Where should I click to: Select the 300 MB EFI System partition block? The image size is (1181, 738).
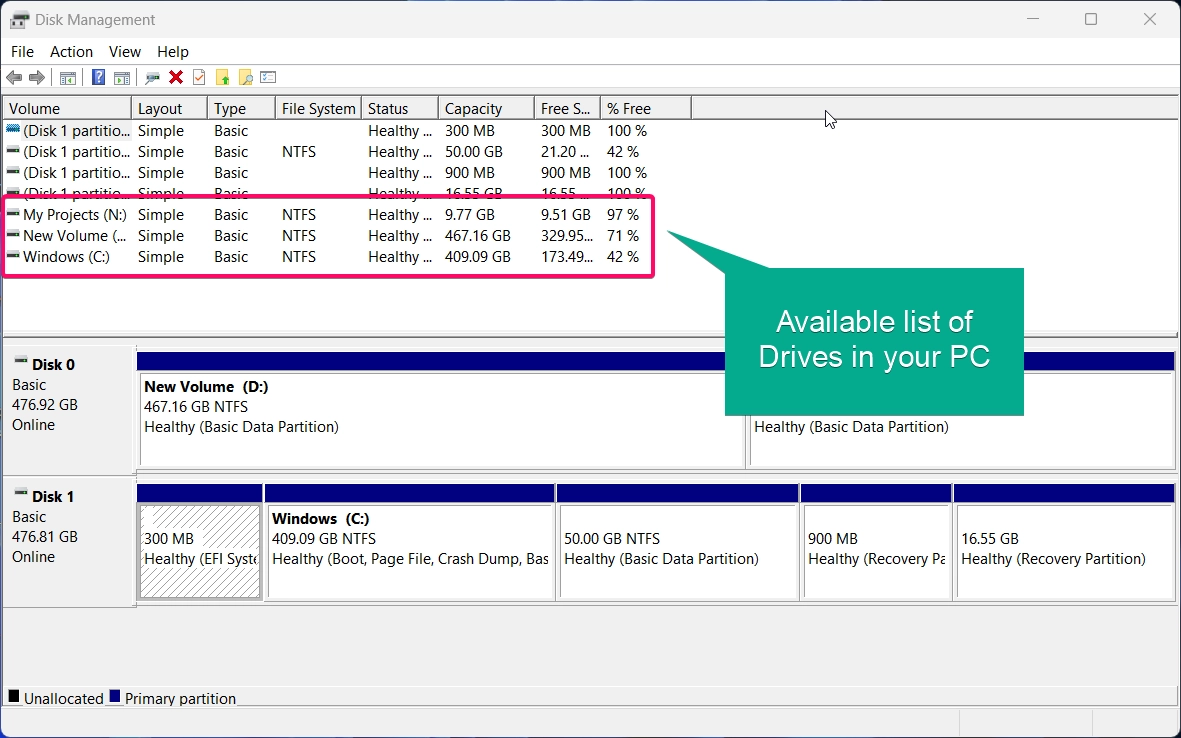click(x=200, y=551)
